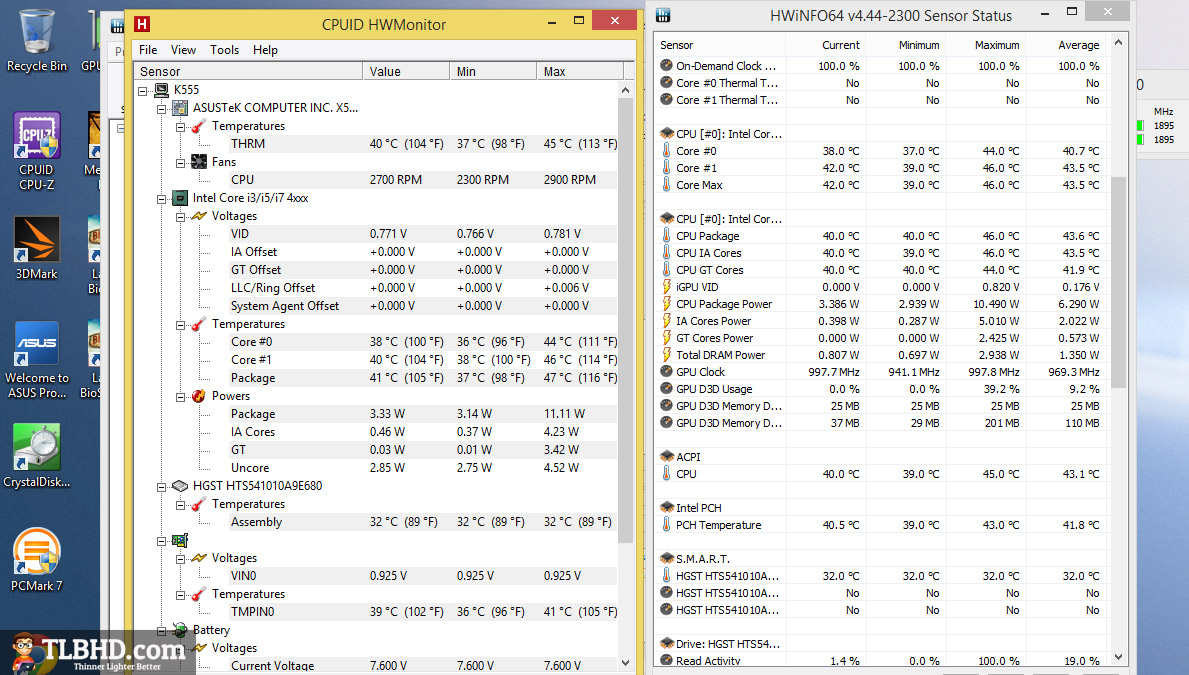This screenshot has height=675, width=1189.
Task: Select GPU D3D Usage row
Action: (880, 389)
